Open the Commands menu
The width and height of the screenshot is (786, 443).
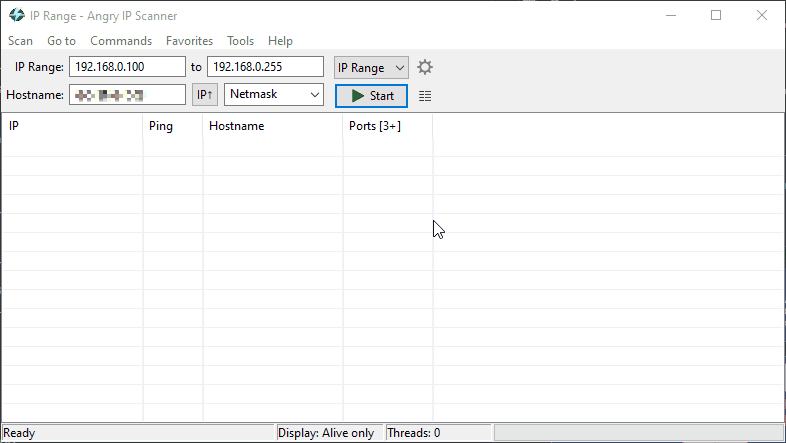tap(121, 41)
